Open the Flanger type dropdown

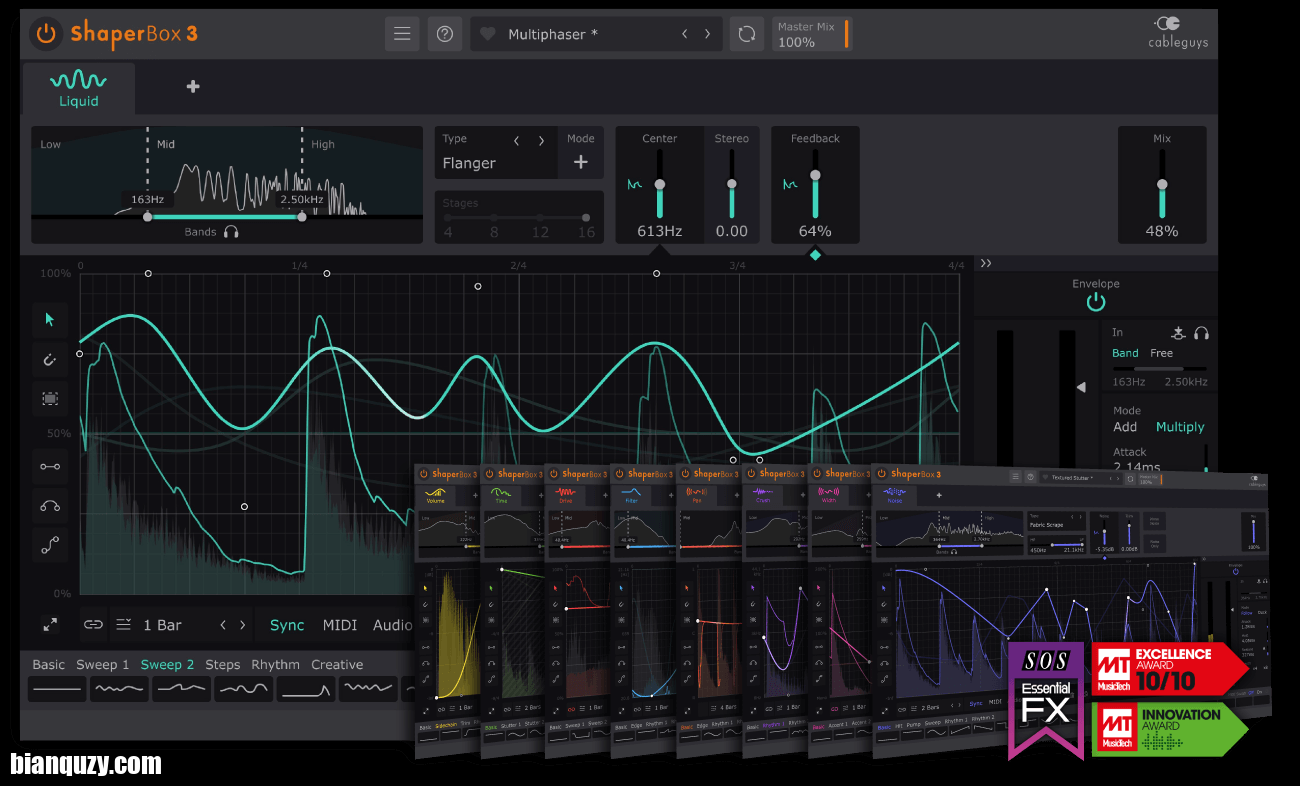click(470, 163)
